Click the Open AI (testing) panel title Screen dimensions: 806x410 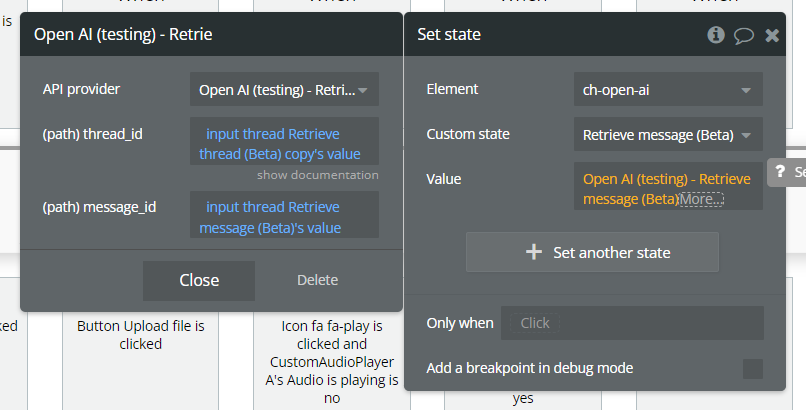click(x=123, y=35)
